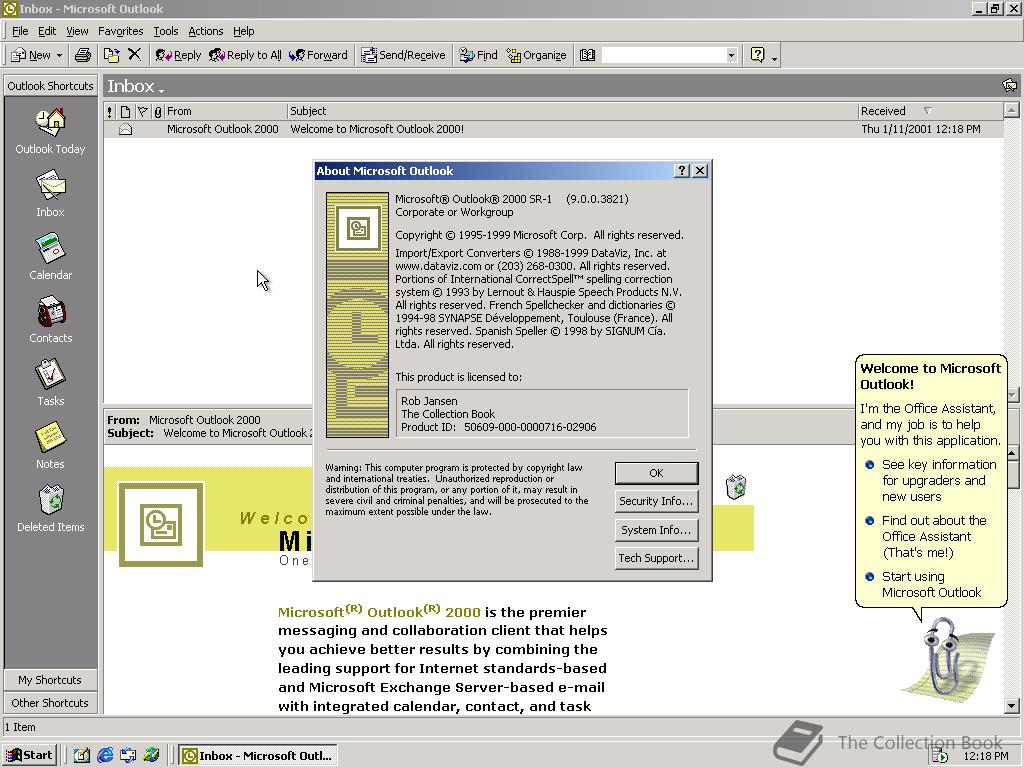Viewport: 1024px width, 768px height.
Task: Click Move to Folder toolbar icon
Action: click(x=112, y=55)
